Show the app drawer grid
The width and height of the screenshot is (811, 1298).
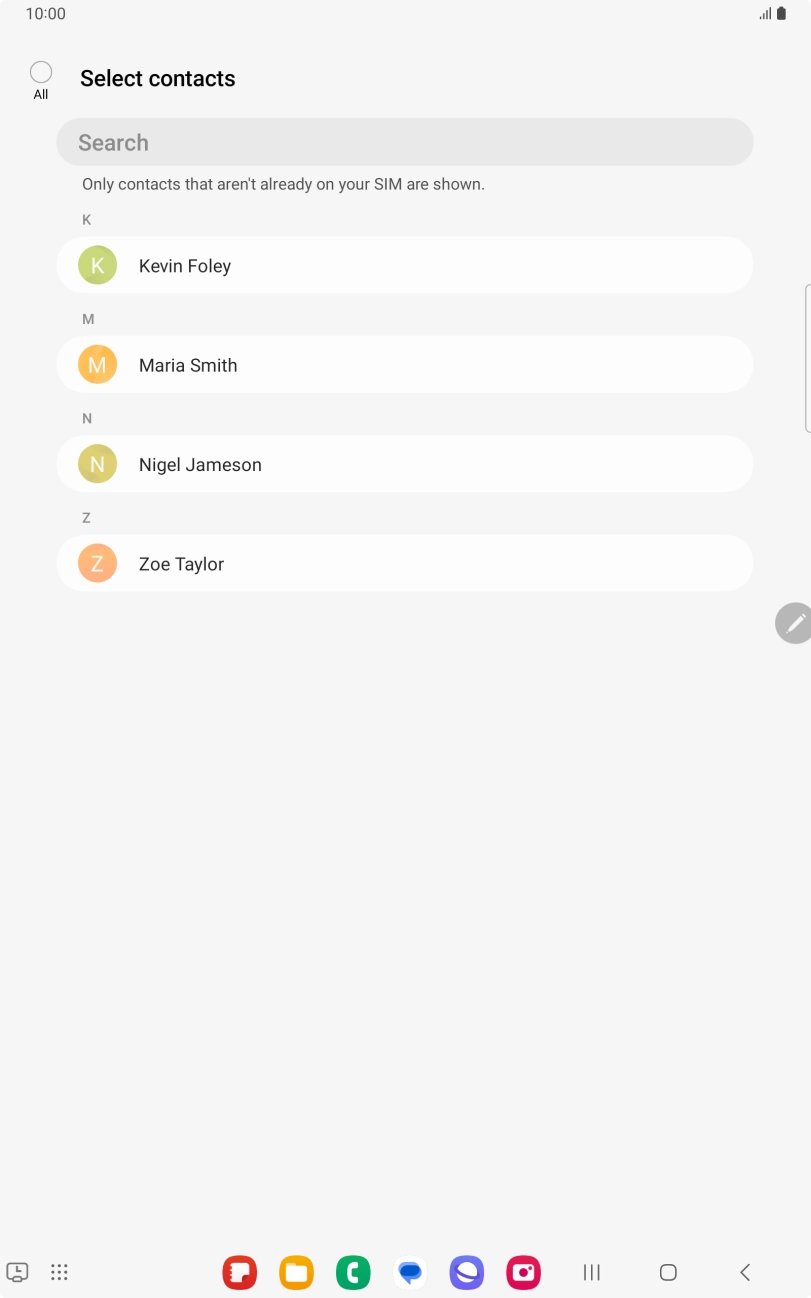[59, 1272]
